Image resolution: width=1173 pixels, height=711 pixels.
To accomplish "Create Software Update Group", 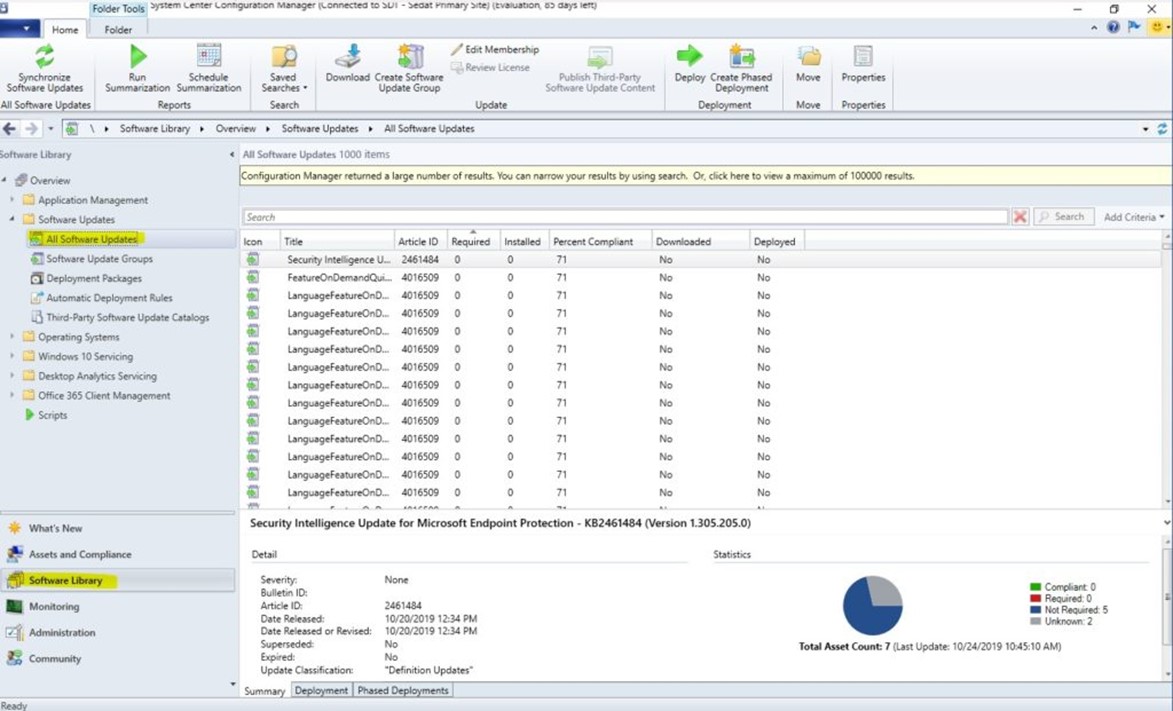I will click(409, 67).
